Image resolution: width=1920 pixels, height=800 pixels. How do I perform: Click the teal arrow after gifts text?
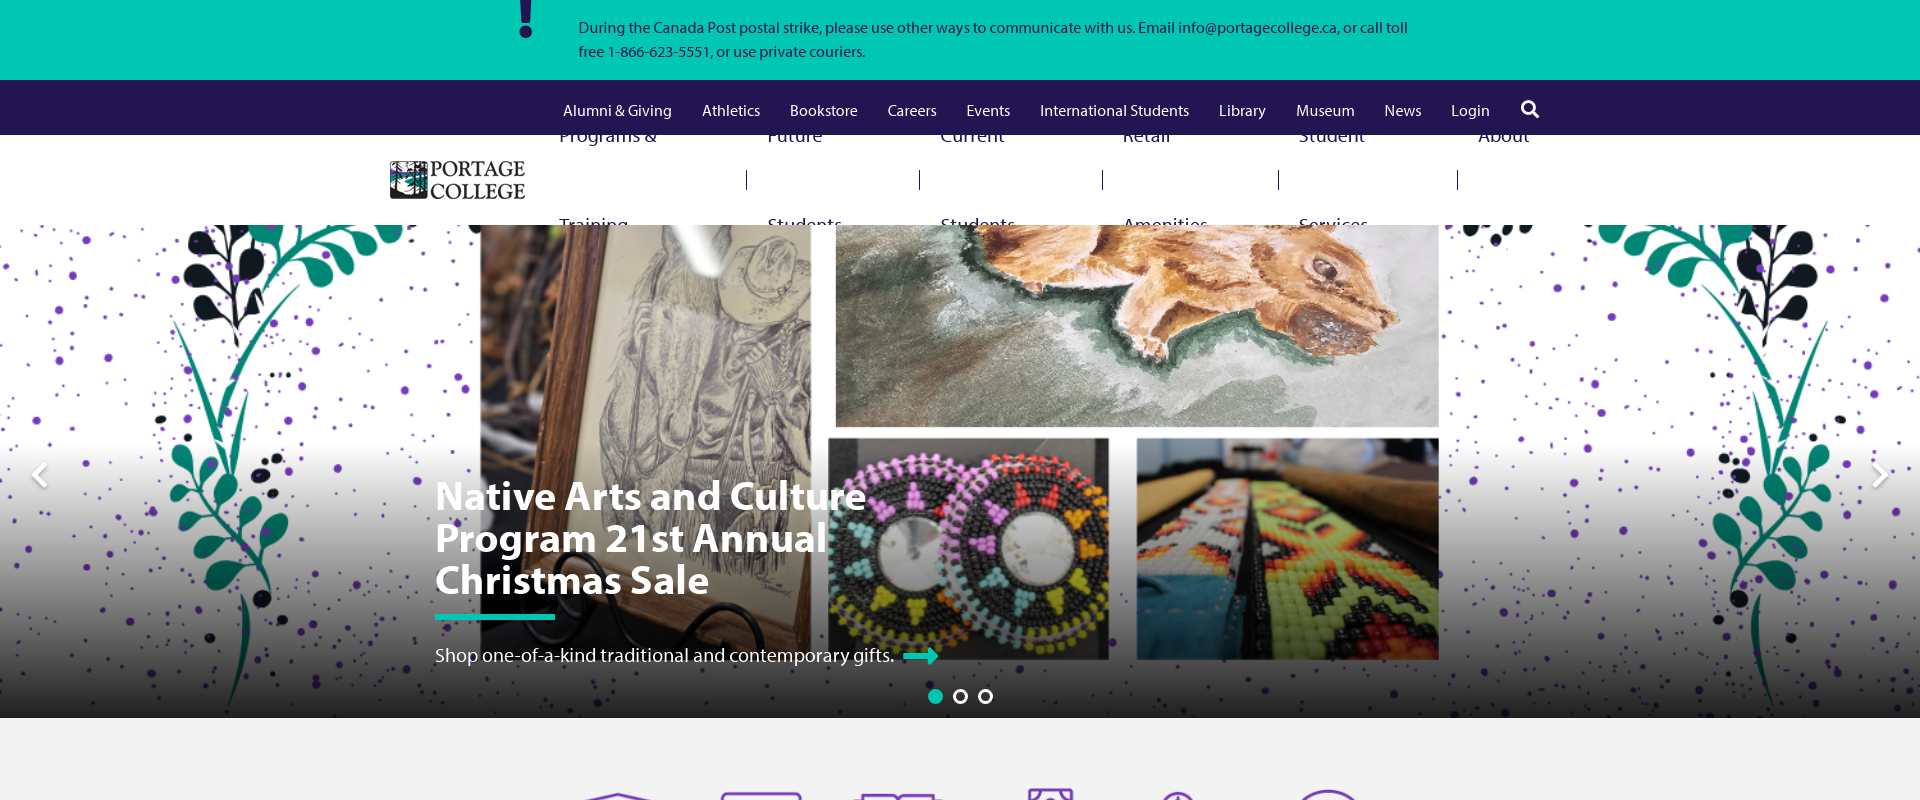[920, 656]
